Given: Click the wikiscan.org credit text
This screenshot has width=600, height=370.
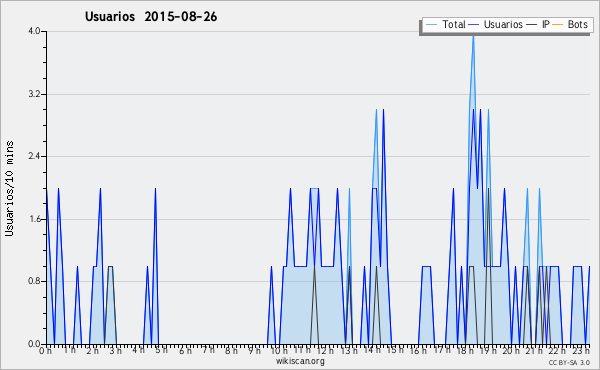Looking at the screenshot, I should point(300,361).
